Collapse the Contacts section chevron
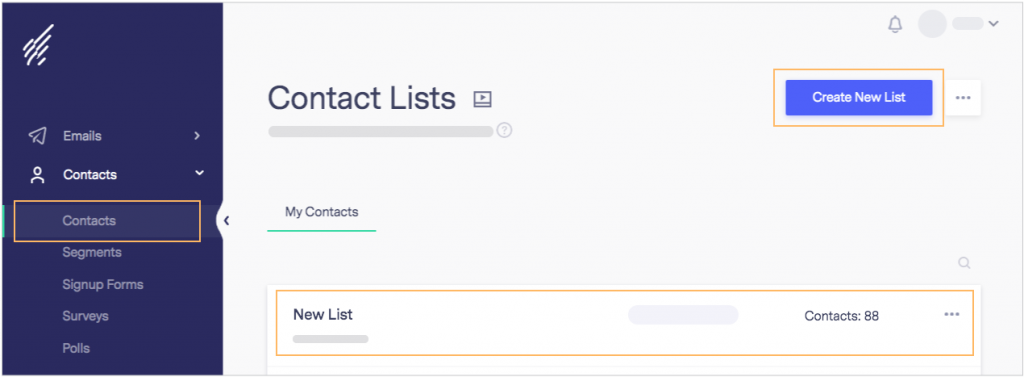 pyautogui.click(x=199, y=173)
